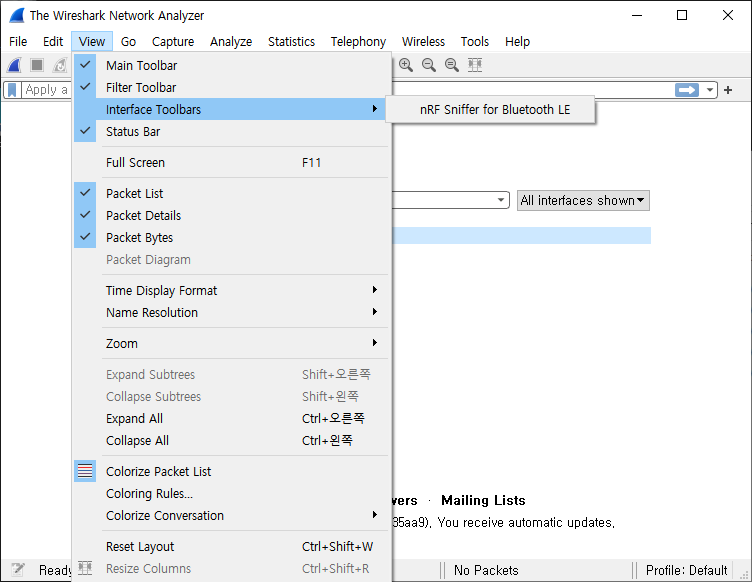Screen dimensions: 752x582
Task: Close the View menu
Action: (x=92, y=42)
